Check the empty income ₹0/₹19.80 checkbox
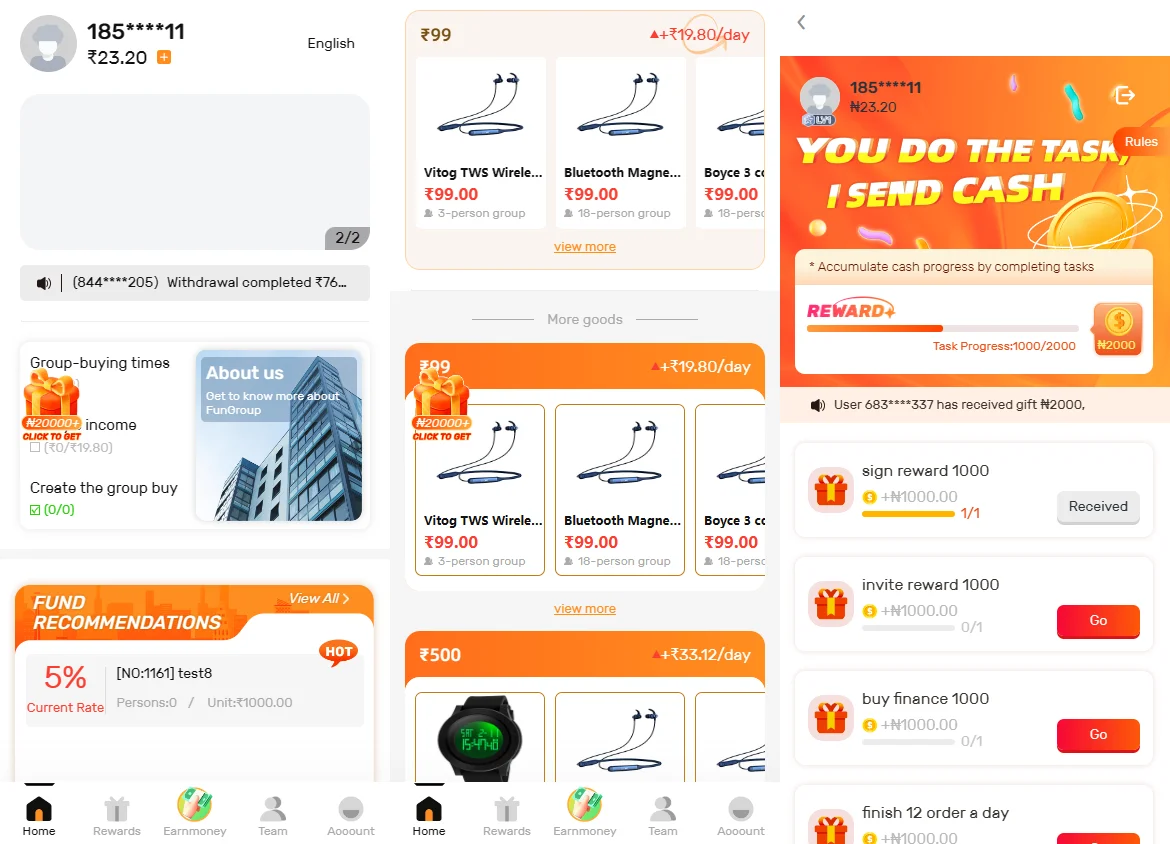This screenshot has height=844, width=1170. tap(35, 448)
